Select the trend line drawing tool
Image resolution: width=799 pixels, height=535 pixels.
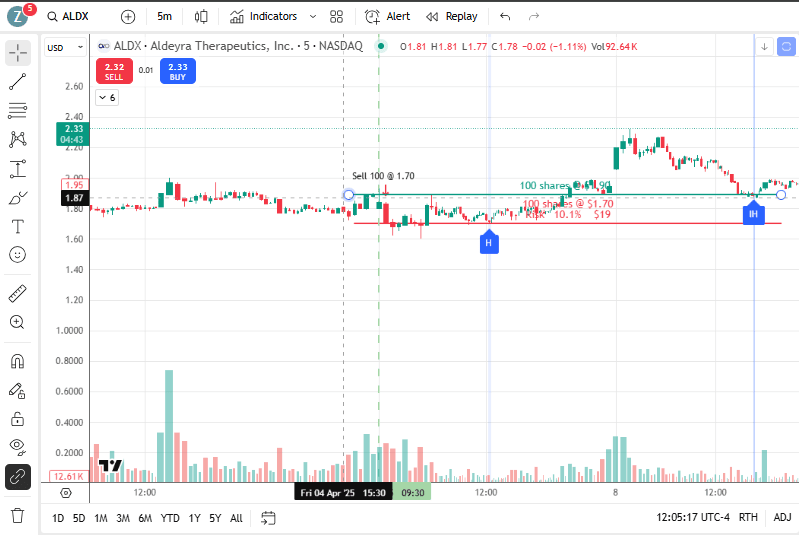coord(18,82)
